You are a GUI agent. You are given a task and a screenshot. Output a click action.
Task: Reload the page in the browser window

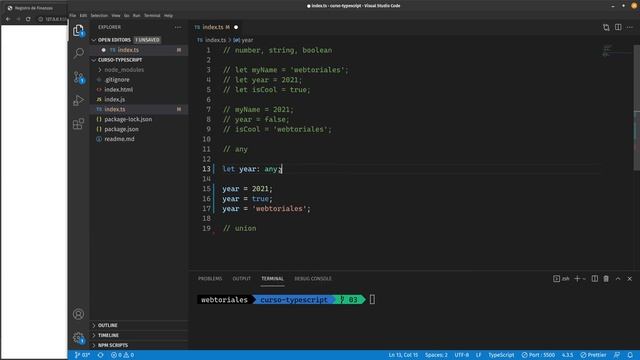click(x=28, y=19)
